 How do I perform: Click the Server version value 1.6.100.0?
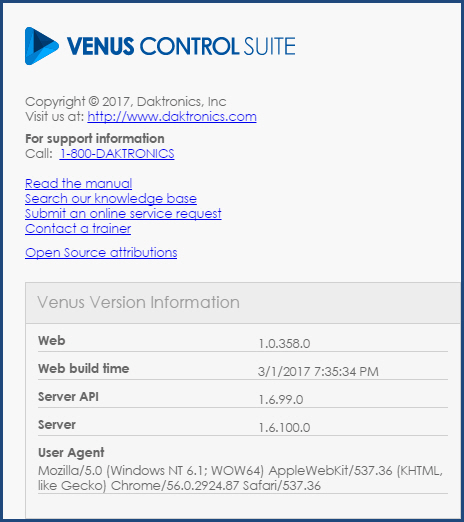[284, 428]
